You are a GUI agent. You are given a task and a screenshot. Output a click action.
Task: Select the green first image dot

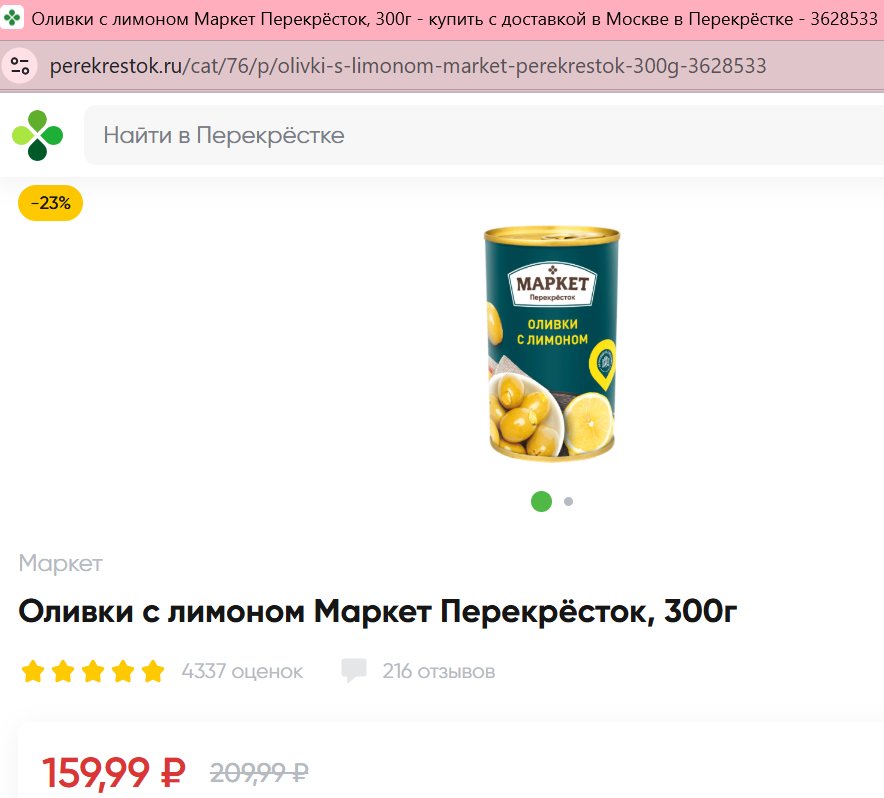point(541,501)
